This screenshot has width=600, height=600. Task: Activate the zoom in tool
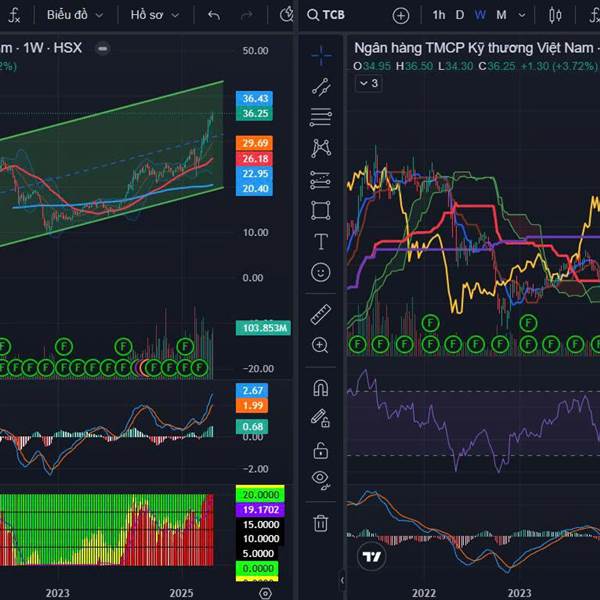(x=320, y=345)
